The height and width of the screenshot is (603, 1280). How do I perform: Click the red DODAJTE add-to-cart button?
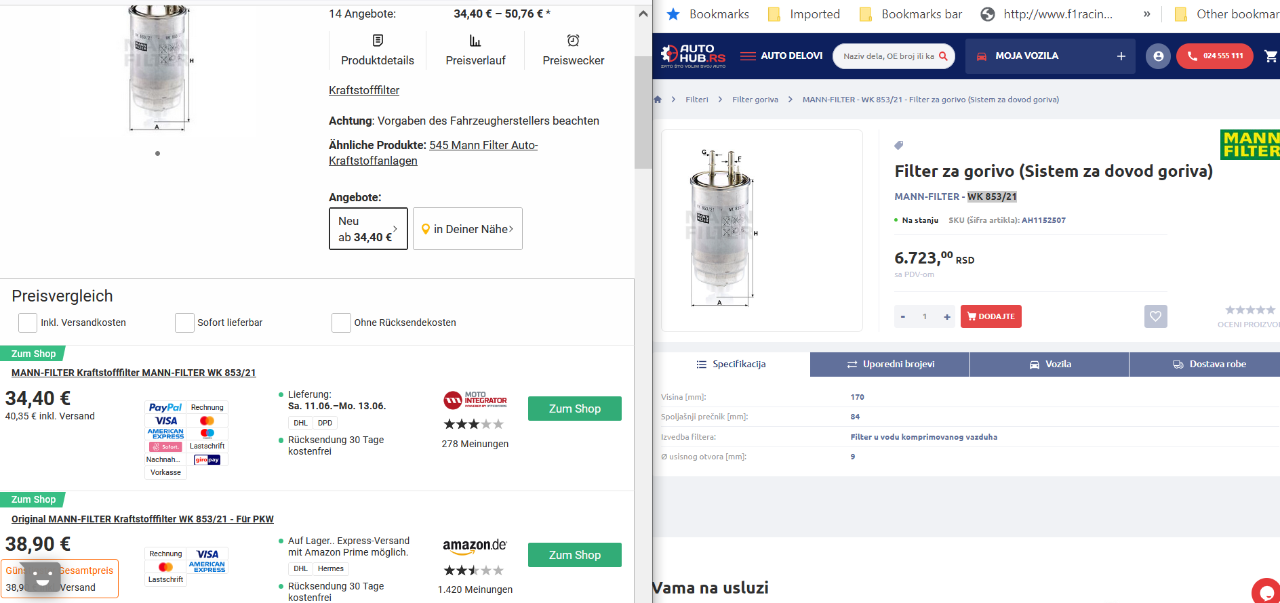[x=991, y=316]
